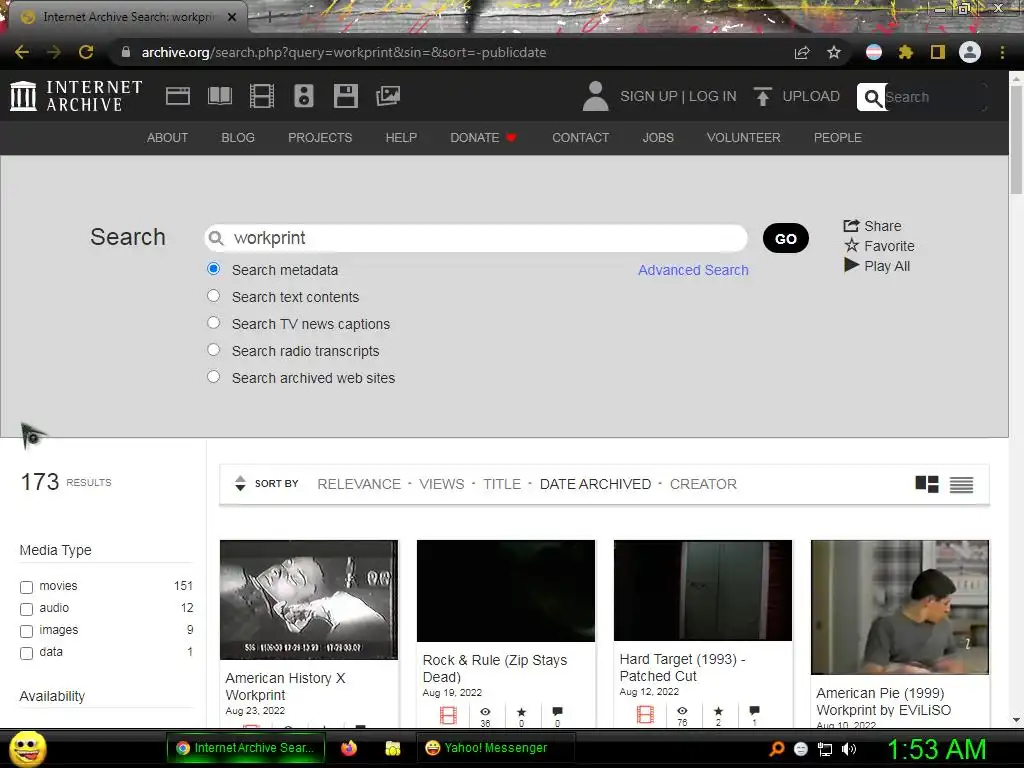
Task: Open the Audio speaker icon in header
Action: click(304, 96)
